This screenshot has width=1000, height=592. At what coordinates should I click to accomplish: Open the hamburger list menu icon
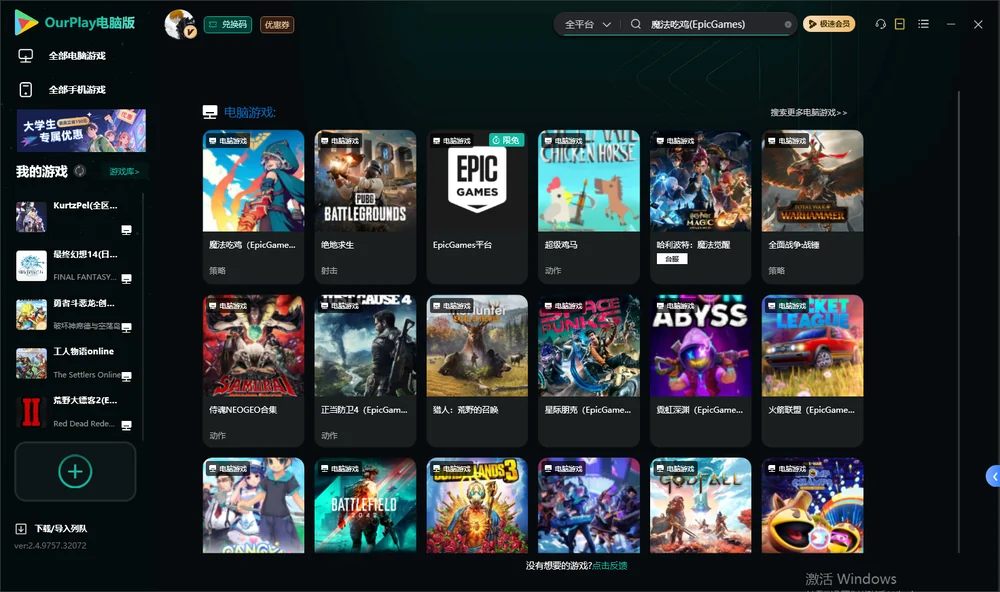tap(923, 24)
